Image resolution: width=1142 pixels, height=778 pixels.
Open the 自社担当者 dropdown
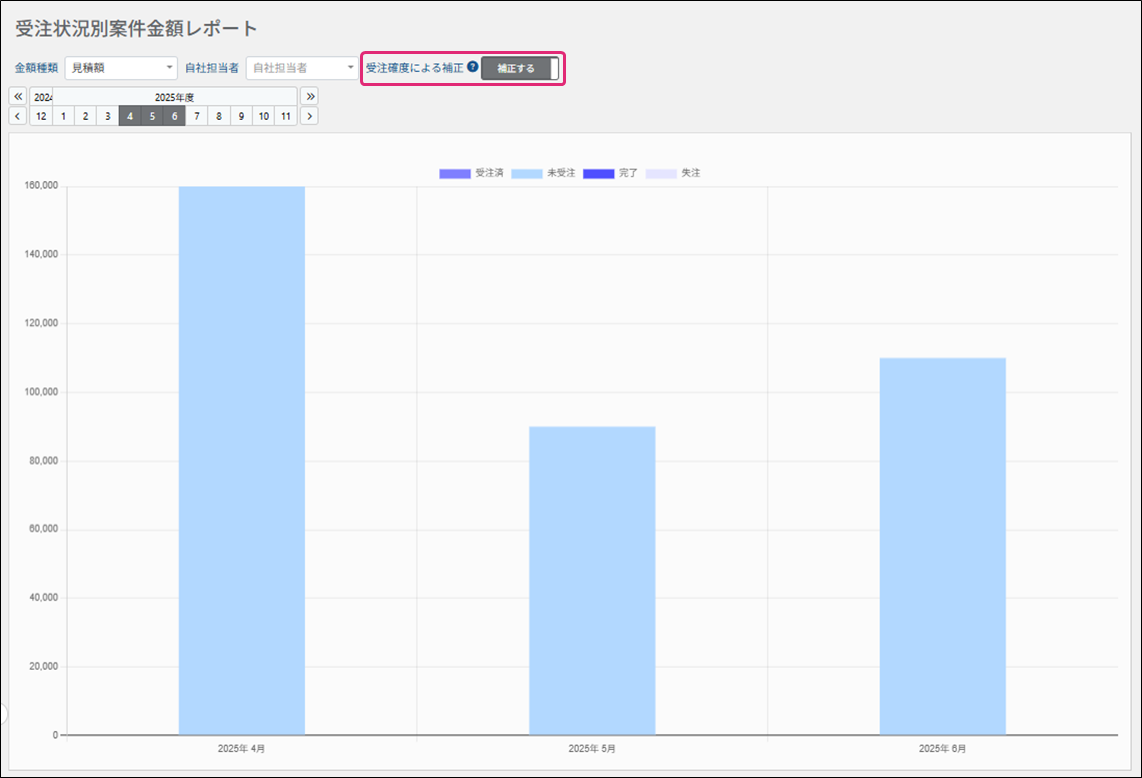pos(302,68)
